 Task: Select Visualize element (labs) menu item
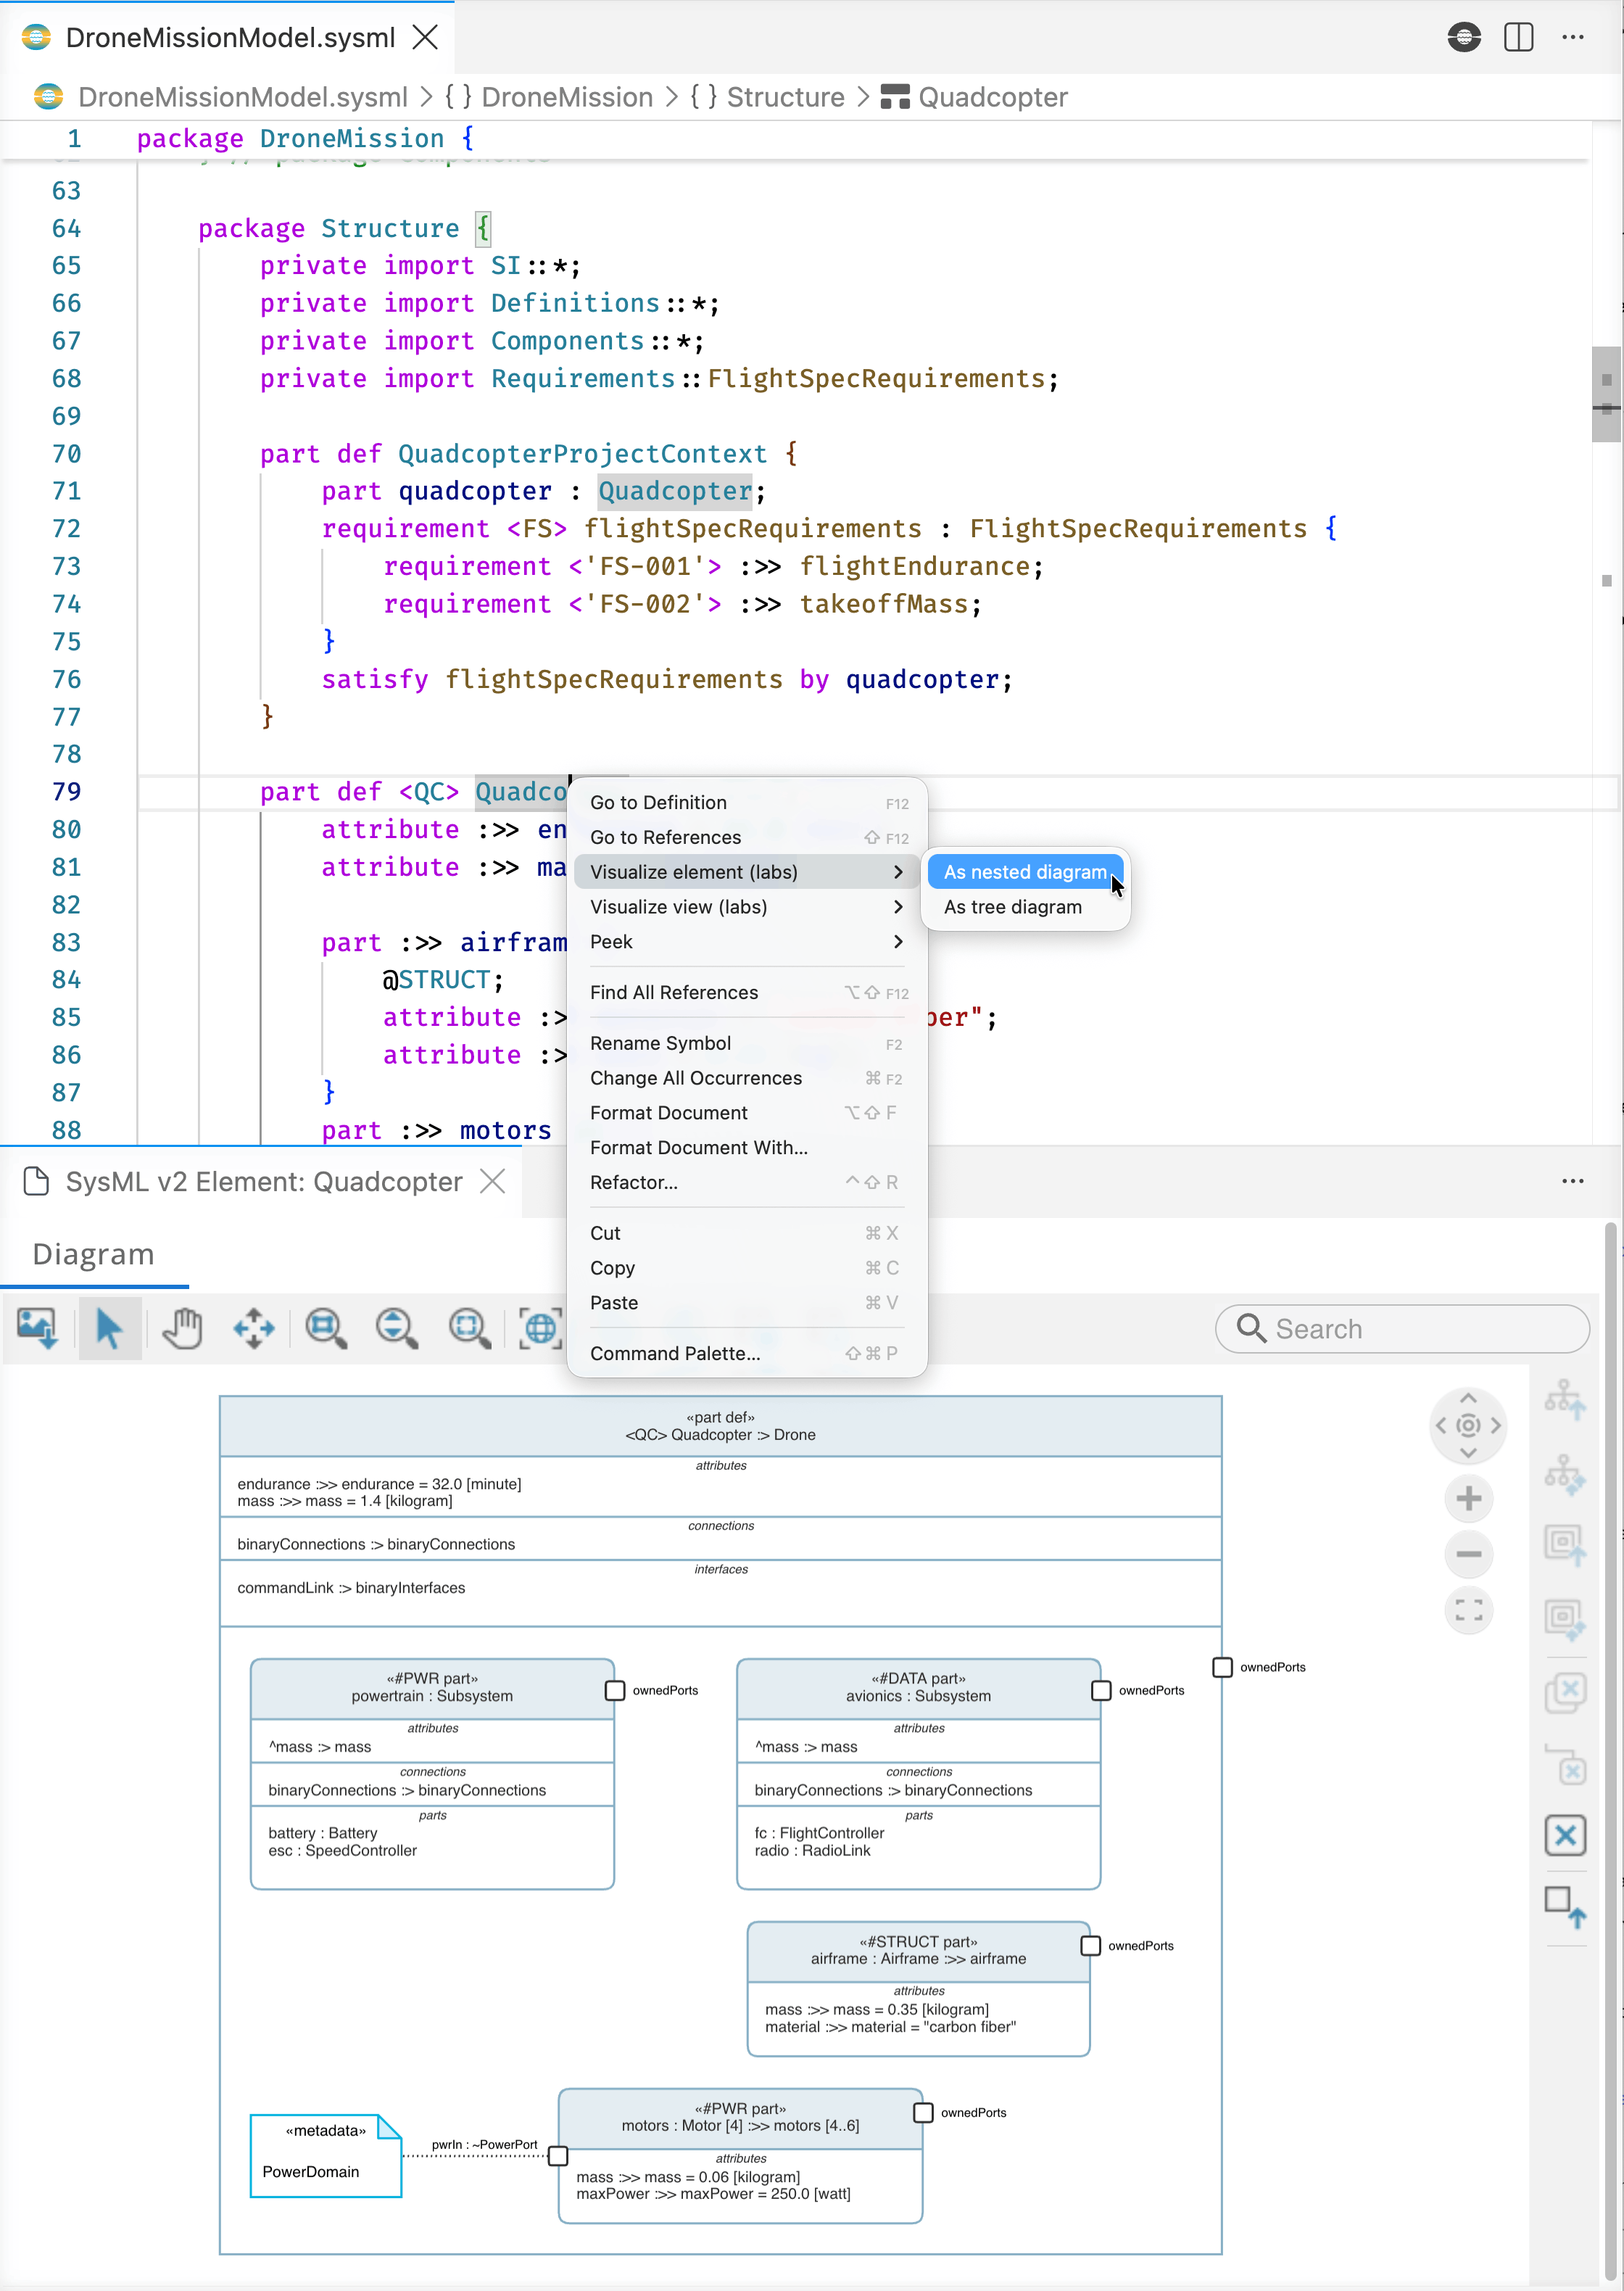(x=747, y=872)
